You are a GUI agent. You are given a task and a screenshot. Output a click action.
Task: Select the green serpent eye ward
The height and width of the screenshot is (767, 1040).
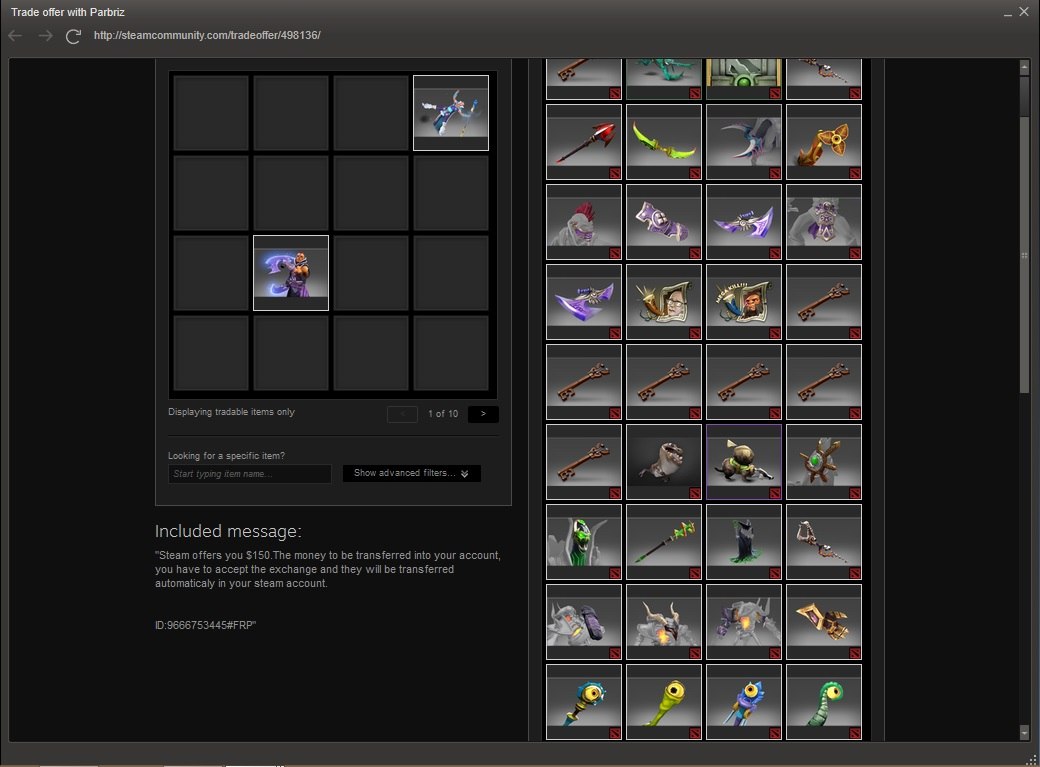point(824,702)
